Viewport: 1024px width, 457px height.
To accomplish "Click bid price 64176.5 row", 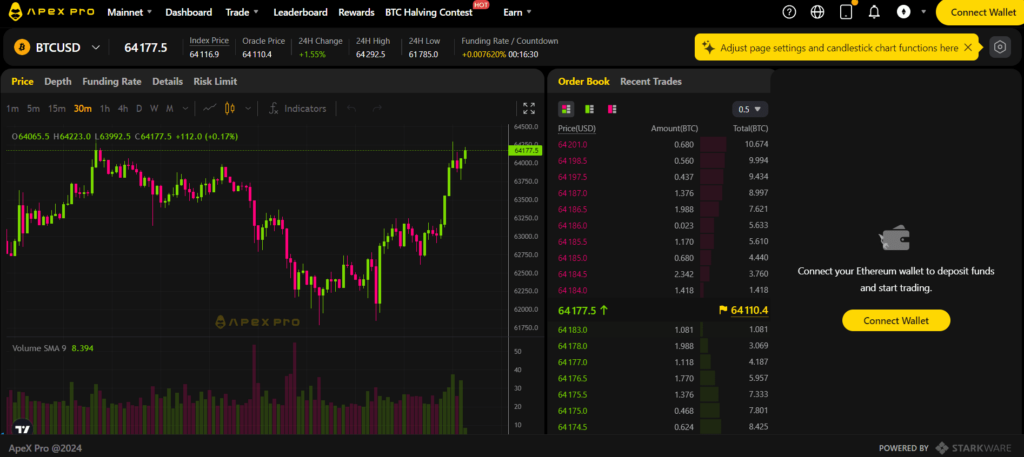I will [663, 378].
